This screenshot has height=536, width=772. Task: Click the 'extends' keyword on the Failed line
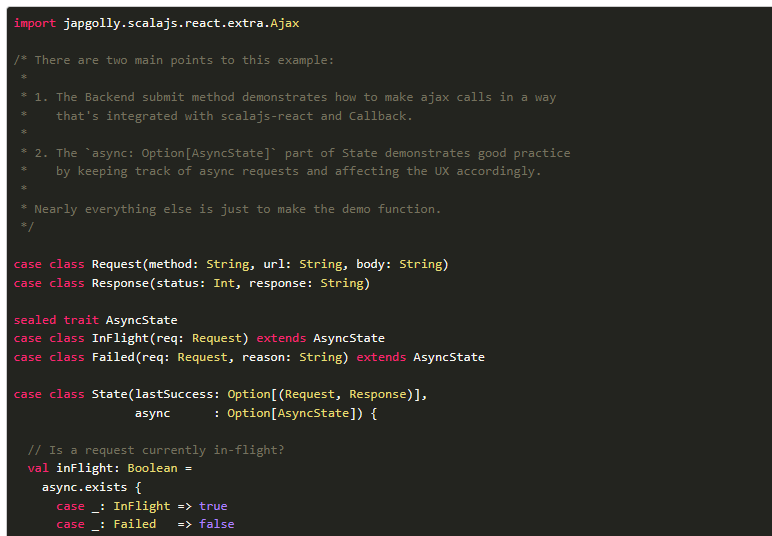coord(380,357)
